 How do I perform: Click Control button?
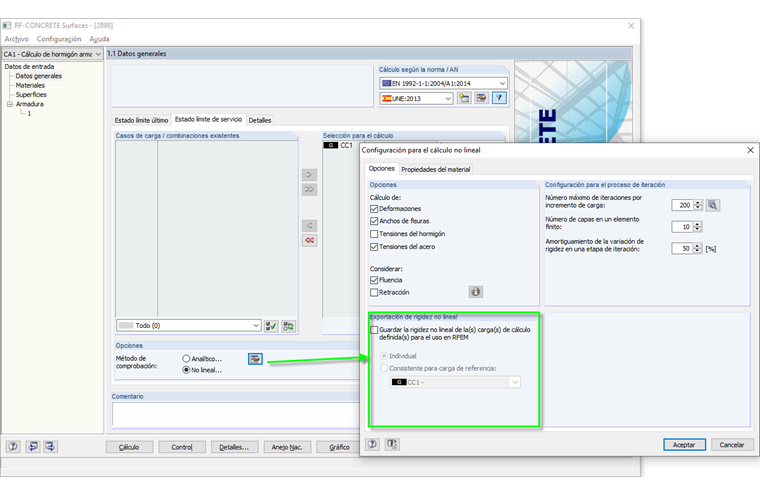point(182,447)
